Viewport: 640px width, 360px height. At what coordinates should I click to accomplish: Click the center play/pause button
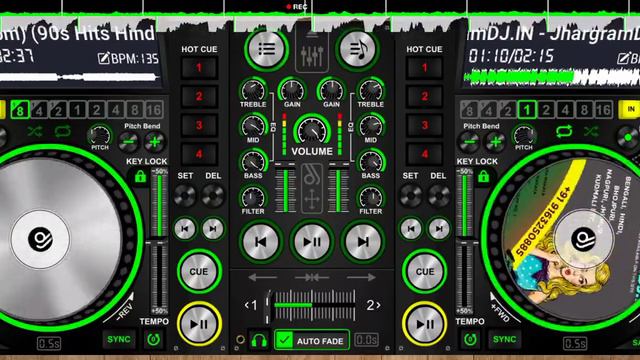[312, 242]
